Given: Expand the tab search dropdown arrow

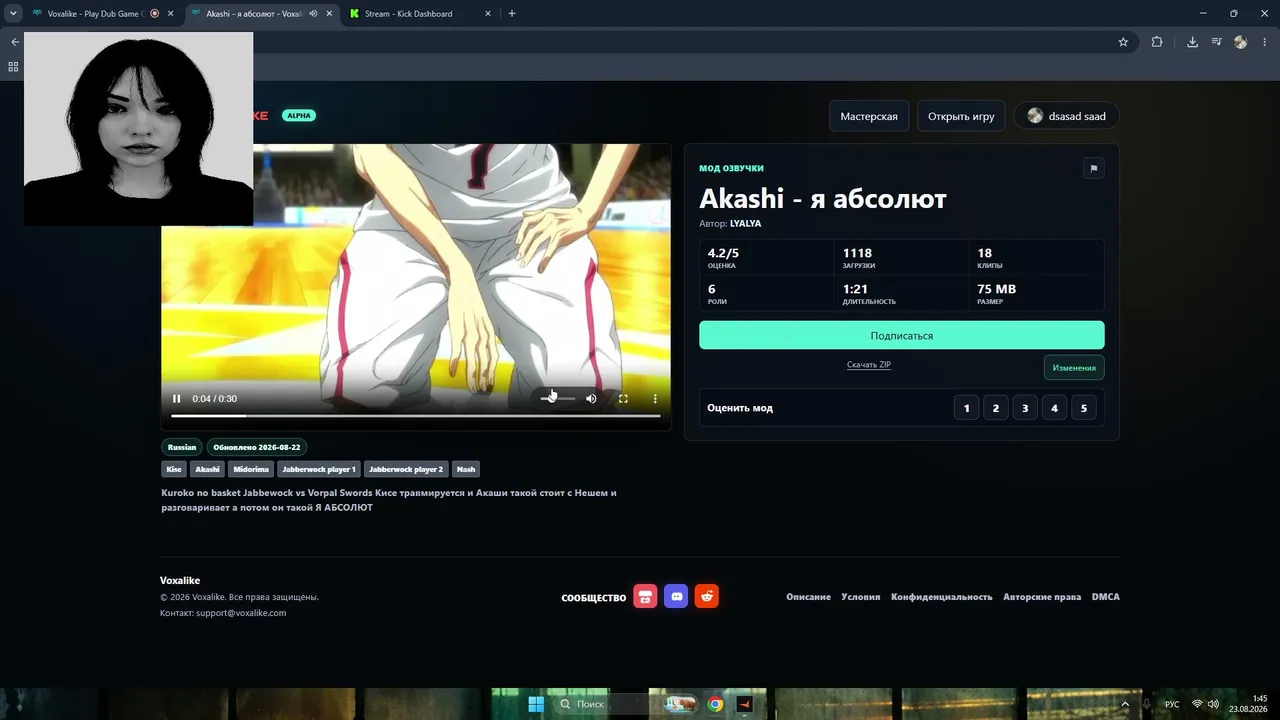Looking at the screenshot, I should click(x=13, y=14).
